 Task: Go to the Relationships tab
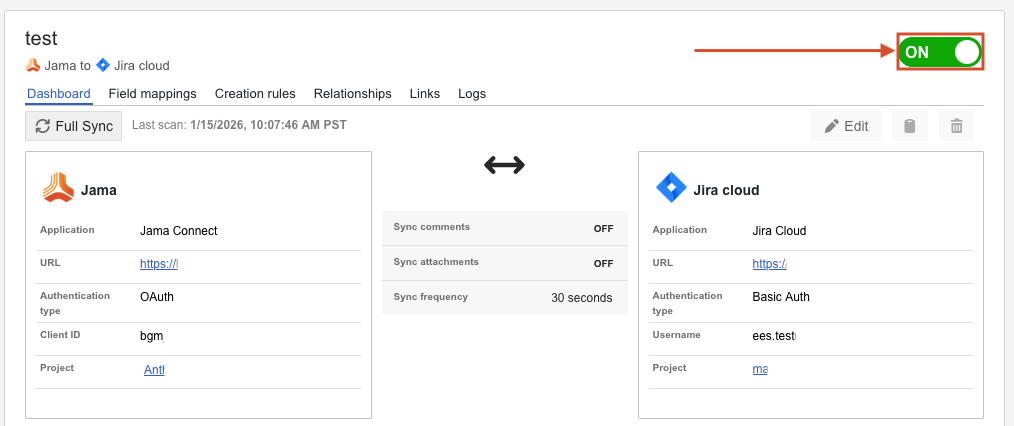click(x=352, y=94)
